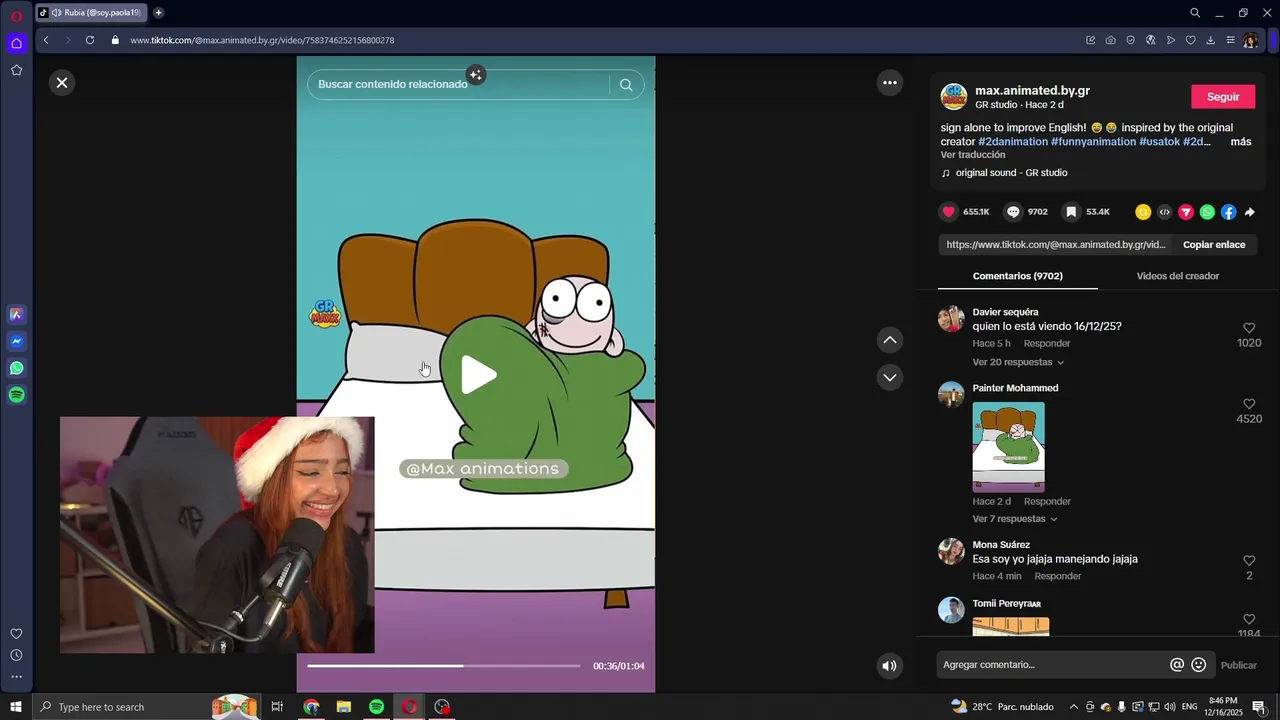Like Painter Mohammed's comment
Viewport: 1280px width, 720px height.
click(x=1249, y=404)
